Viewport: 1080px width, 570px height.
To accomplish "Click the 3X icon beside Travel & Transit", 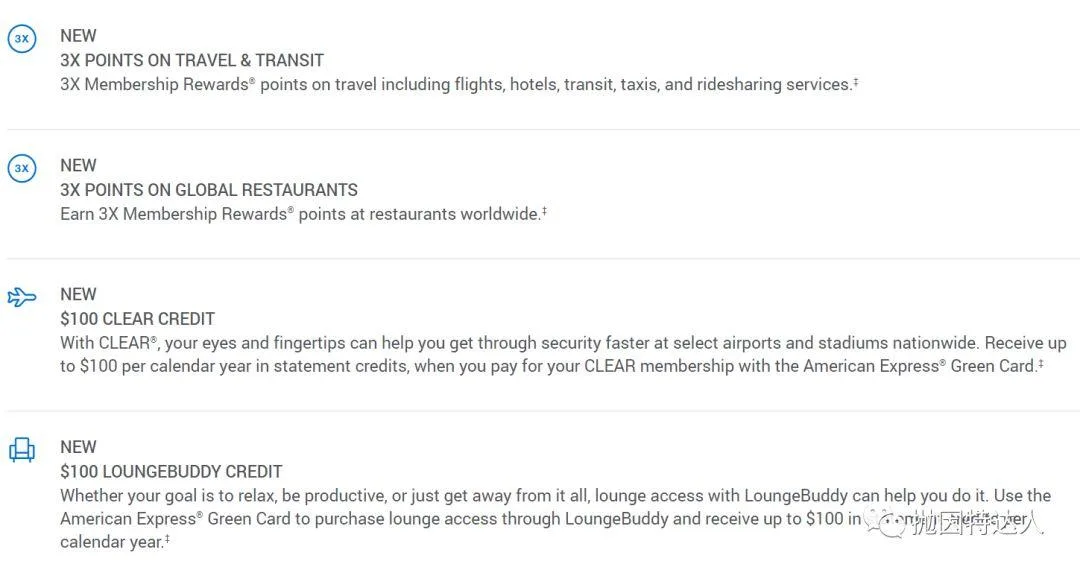I will tap(21, 40).
